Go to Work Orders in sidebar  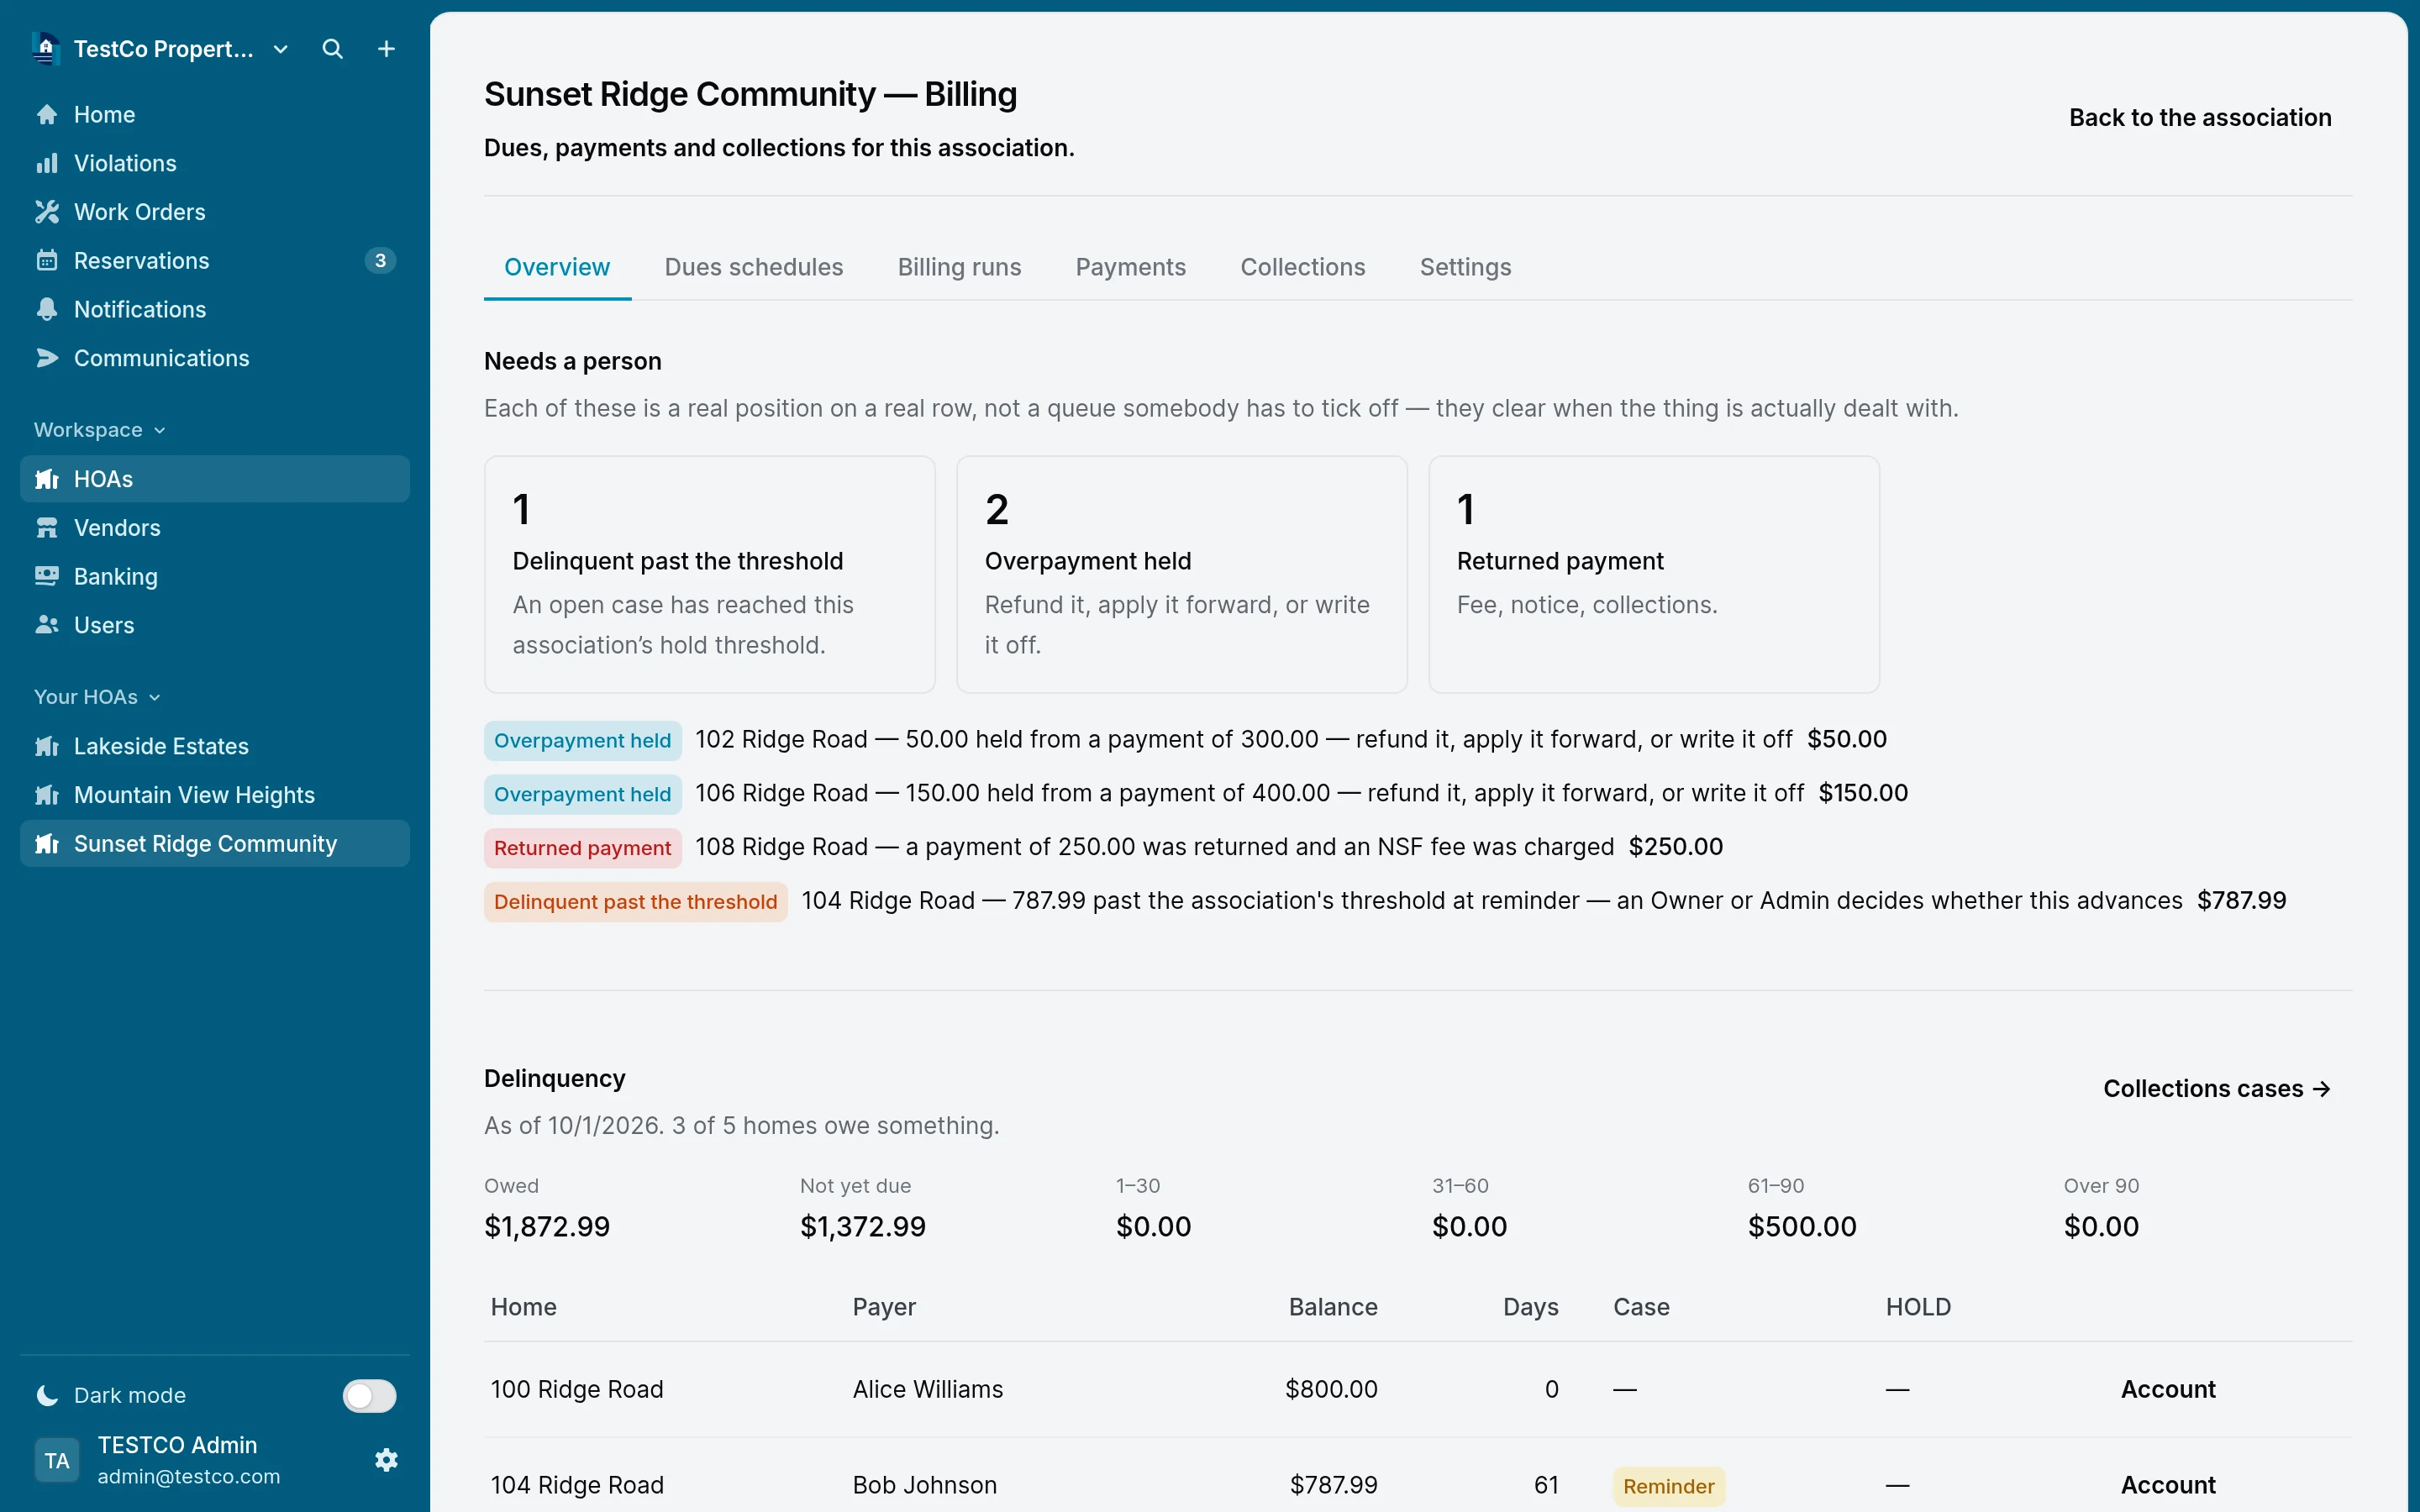[x=215, y=212]
